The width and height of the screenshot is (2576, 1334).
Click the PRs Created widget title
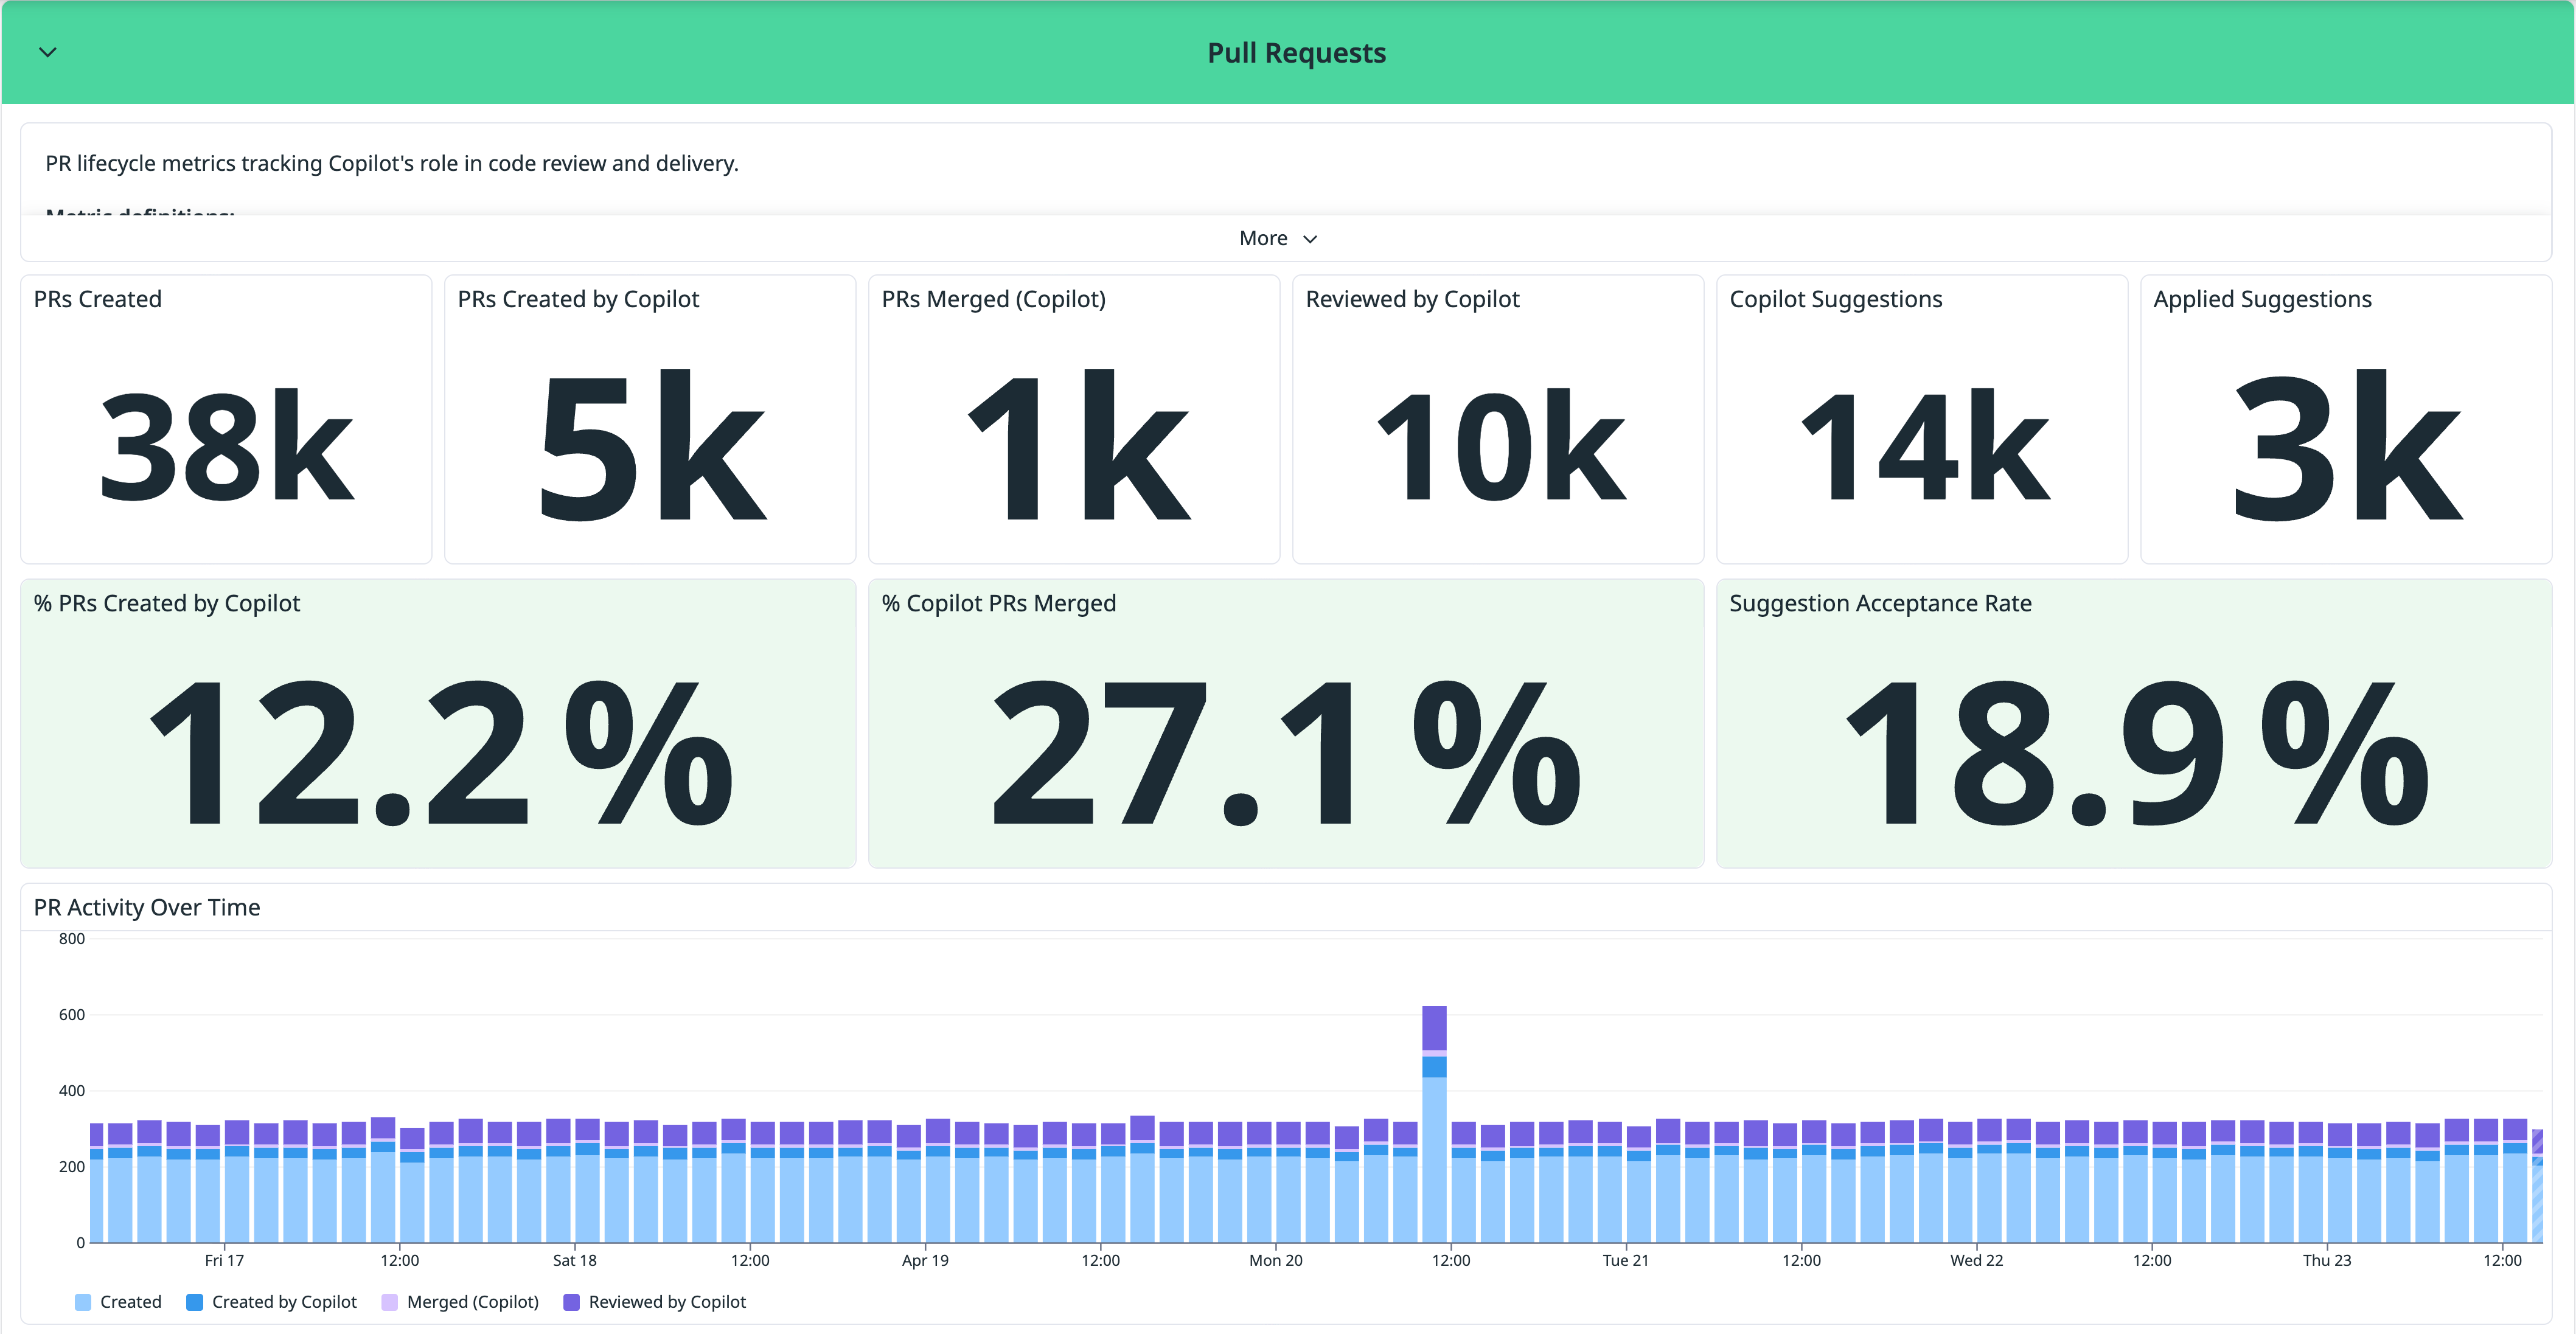[97, 299]
